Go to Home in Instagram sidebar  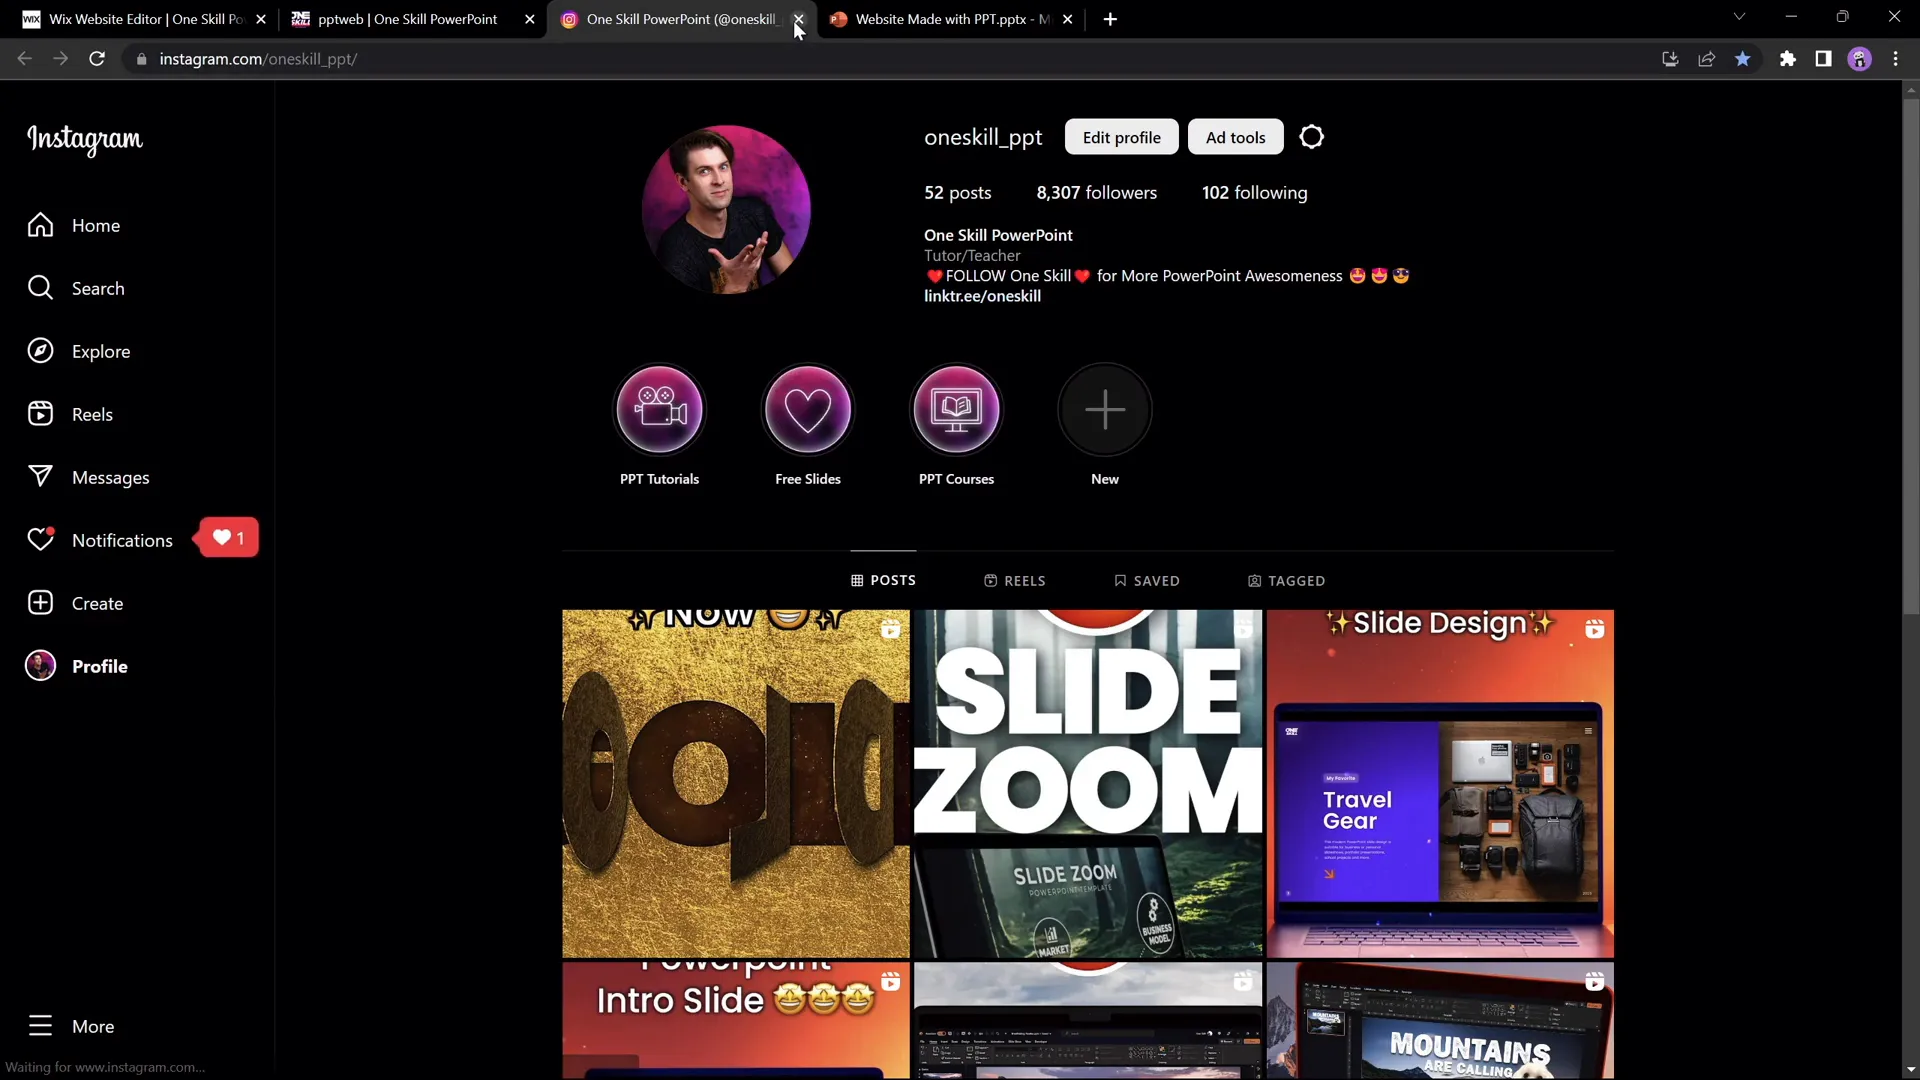tap(74, 226)
